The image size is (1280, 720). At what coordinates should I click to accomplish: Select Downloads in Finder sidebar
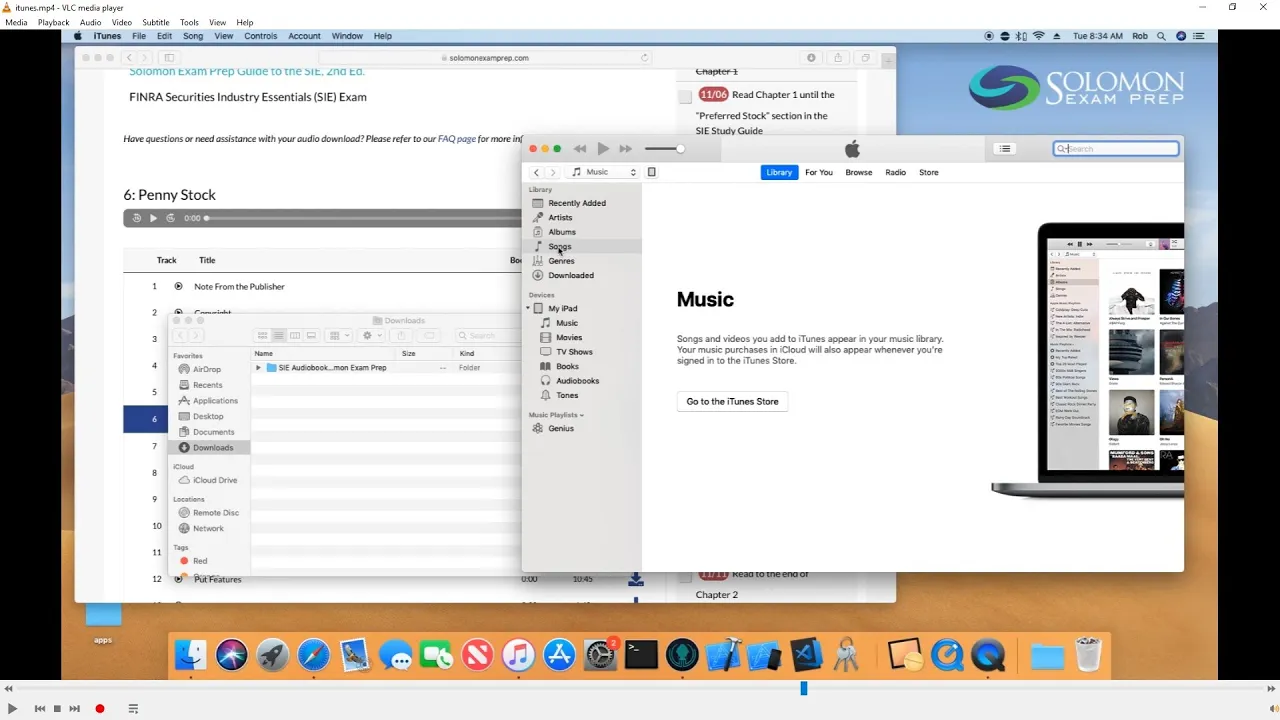click(209, 448)
